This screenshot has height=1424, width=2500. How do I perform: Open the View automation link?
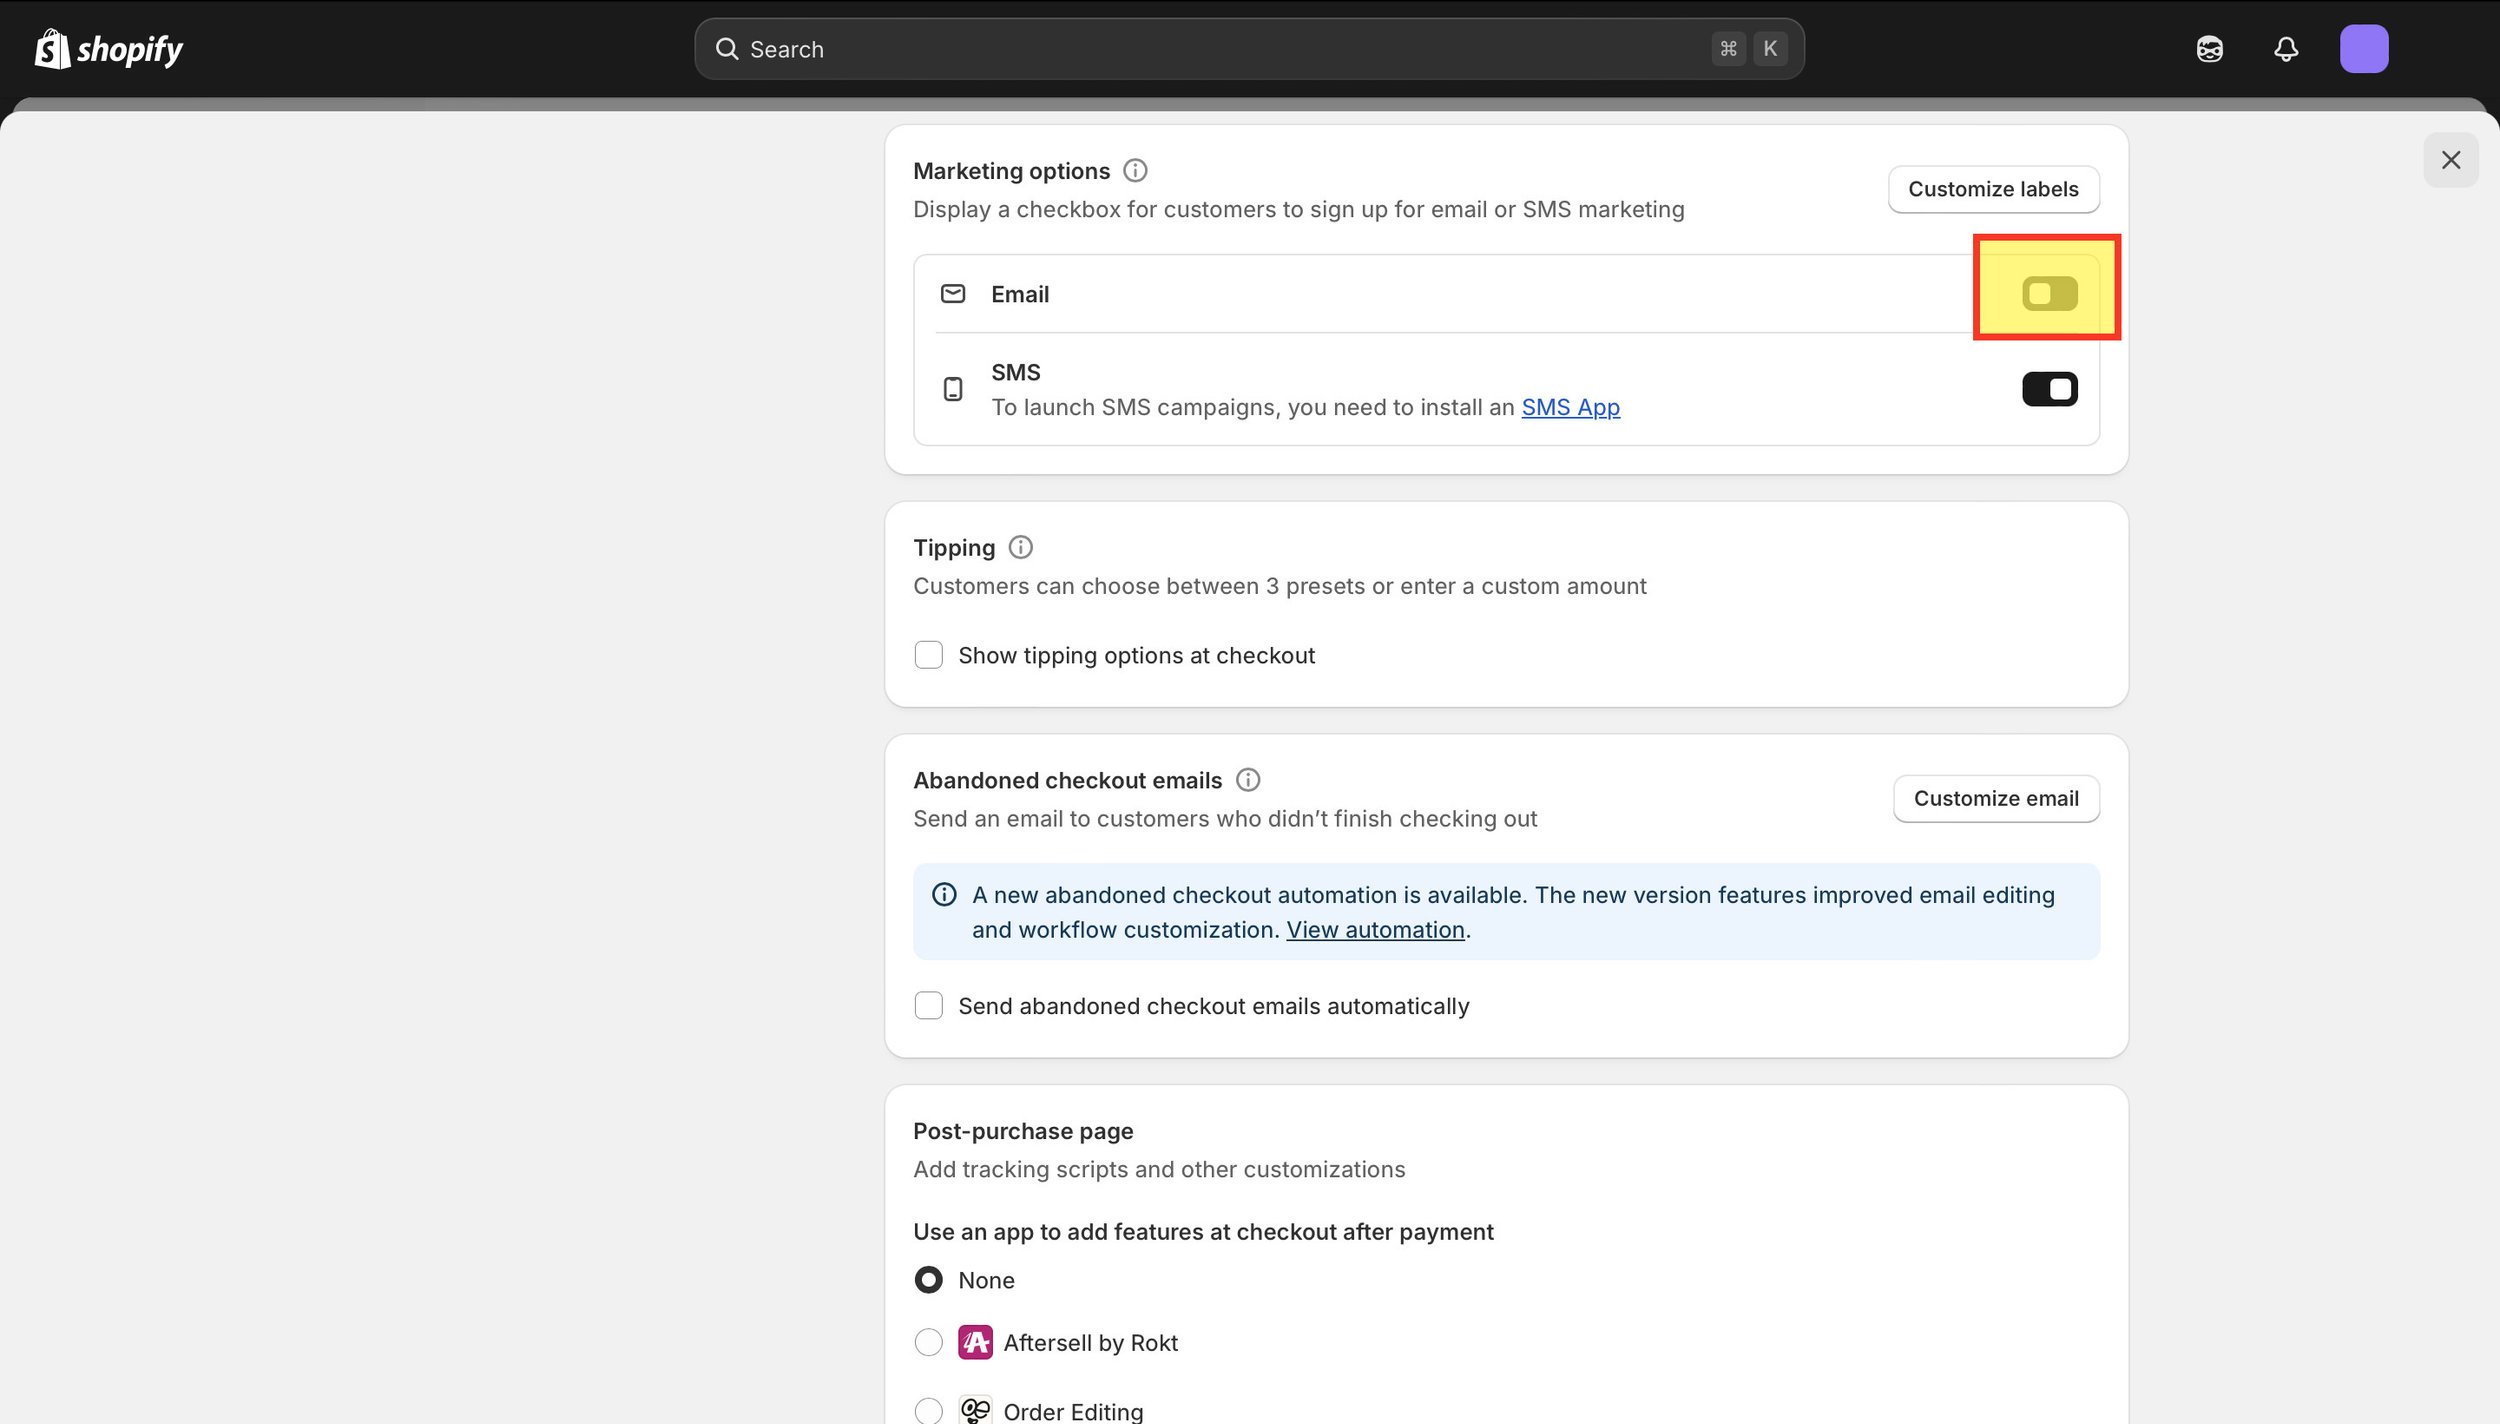1375,930
